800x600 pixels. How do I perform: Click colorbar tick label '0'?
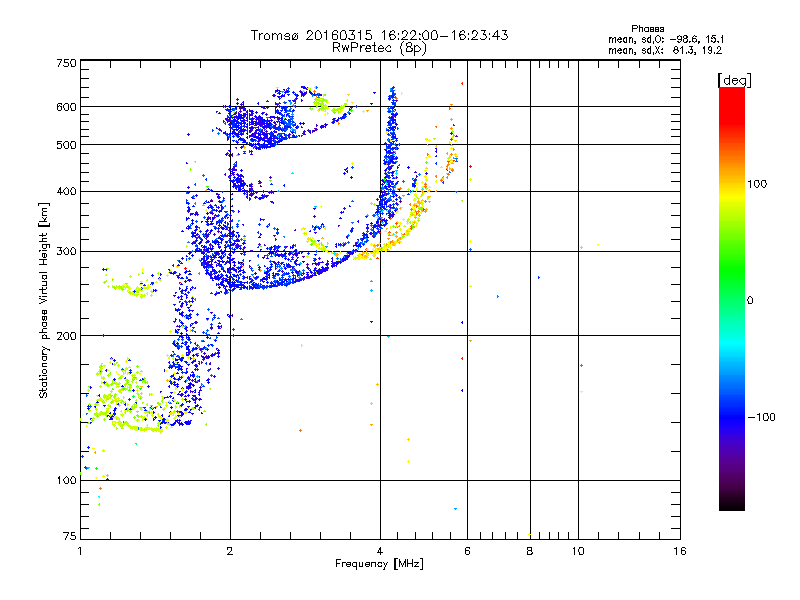pyautogui.click(x=749, y=301)
